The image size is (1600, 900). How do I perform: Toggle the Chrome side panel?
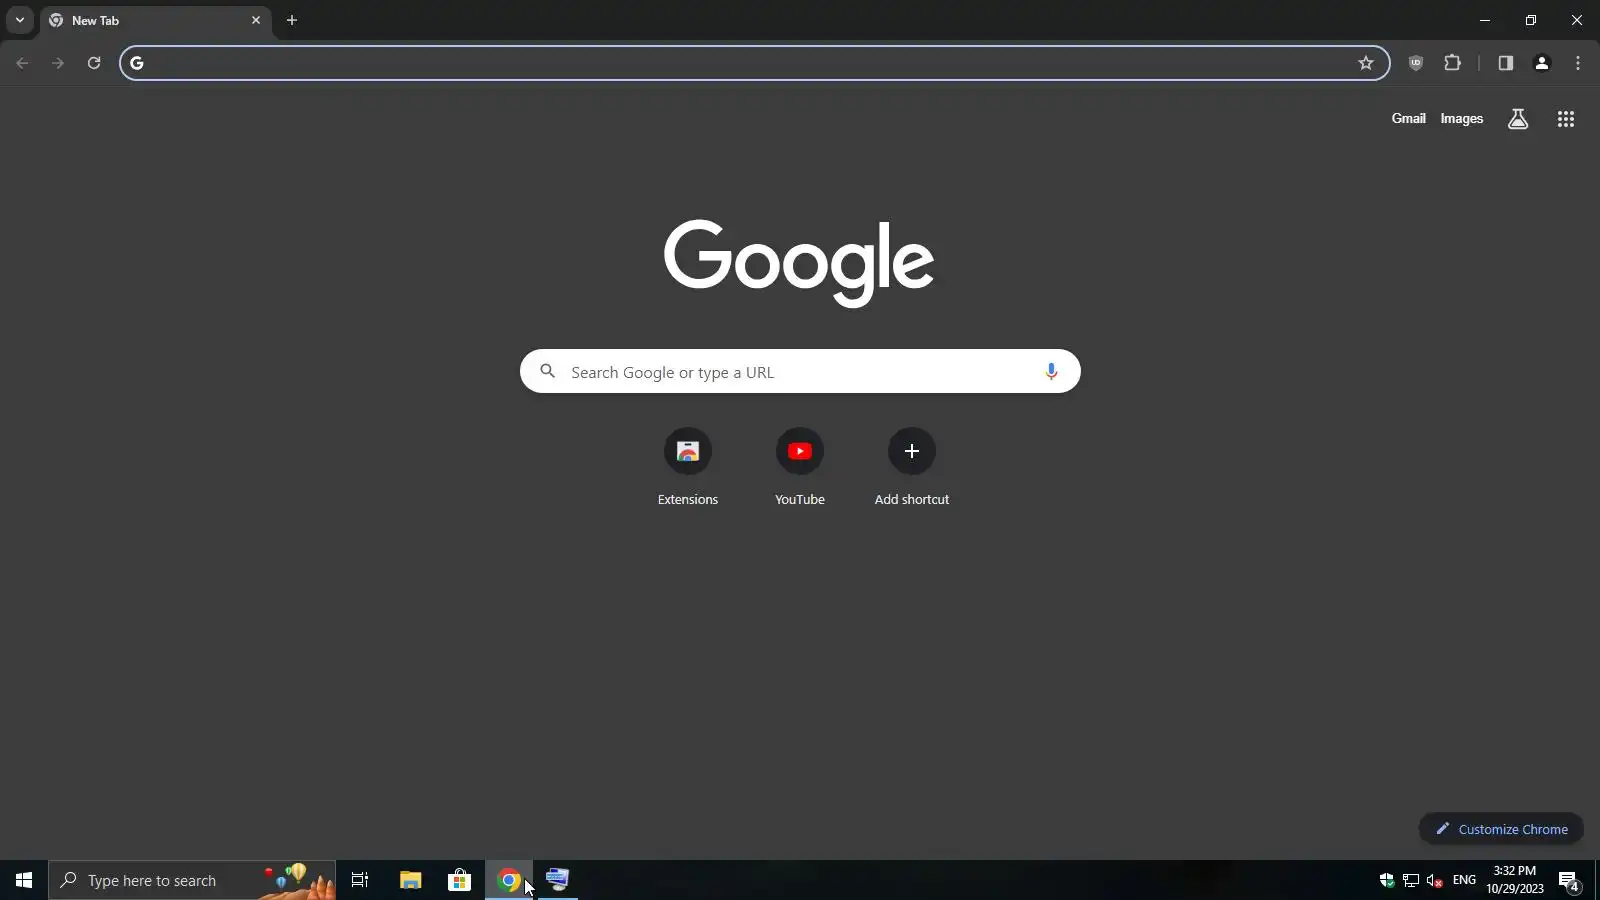[x=1505, y=63]
